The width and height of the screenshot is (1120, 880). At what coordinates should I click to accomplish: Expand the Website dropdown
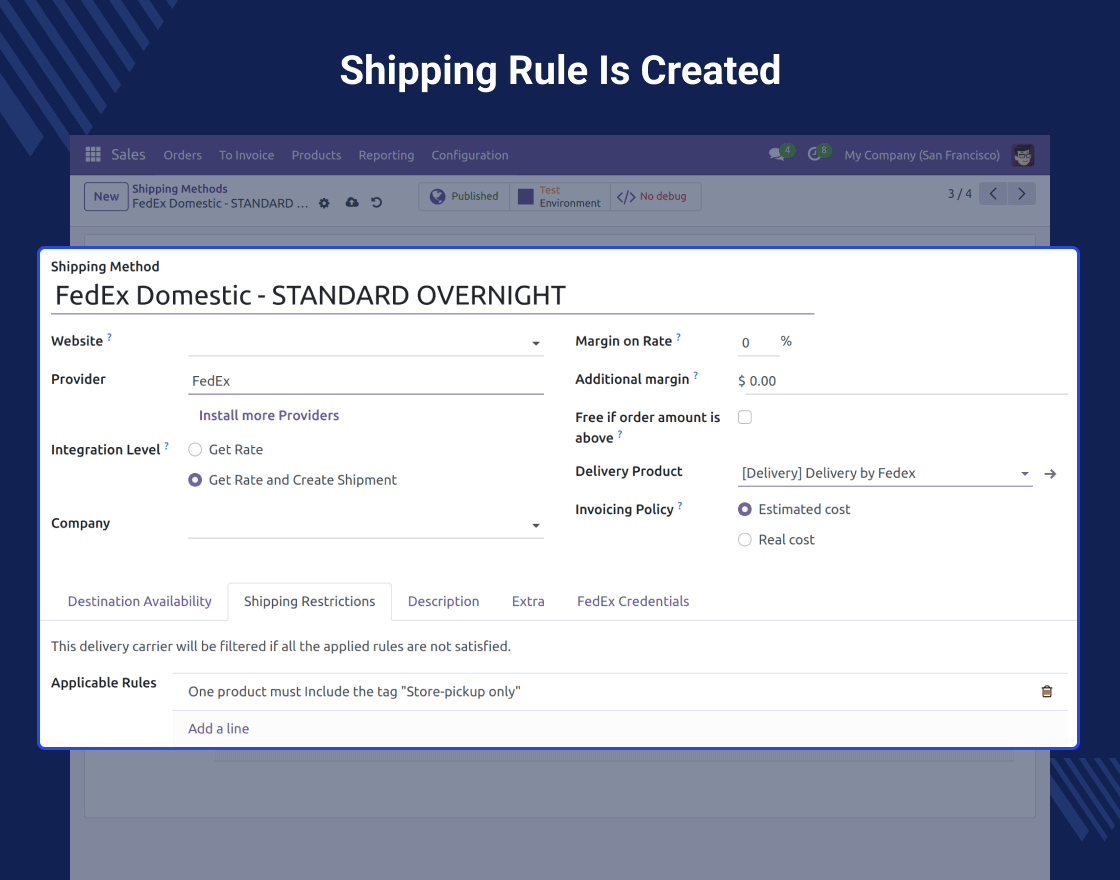tap(536, 344)
